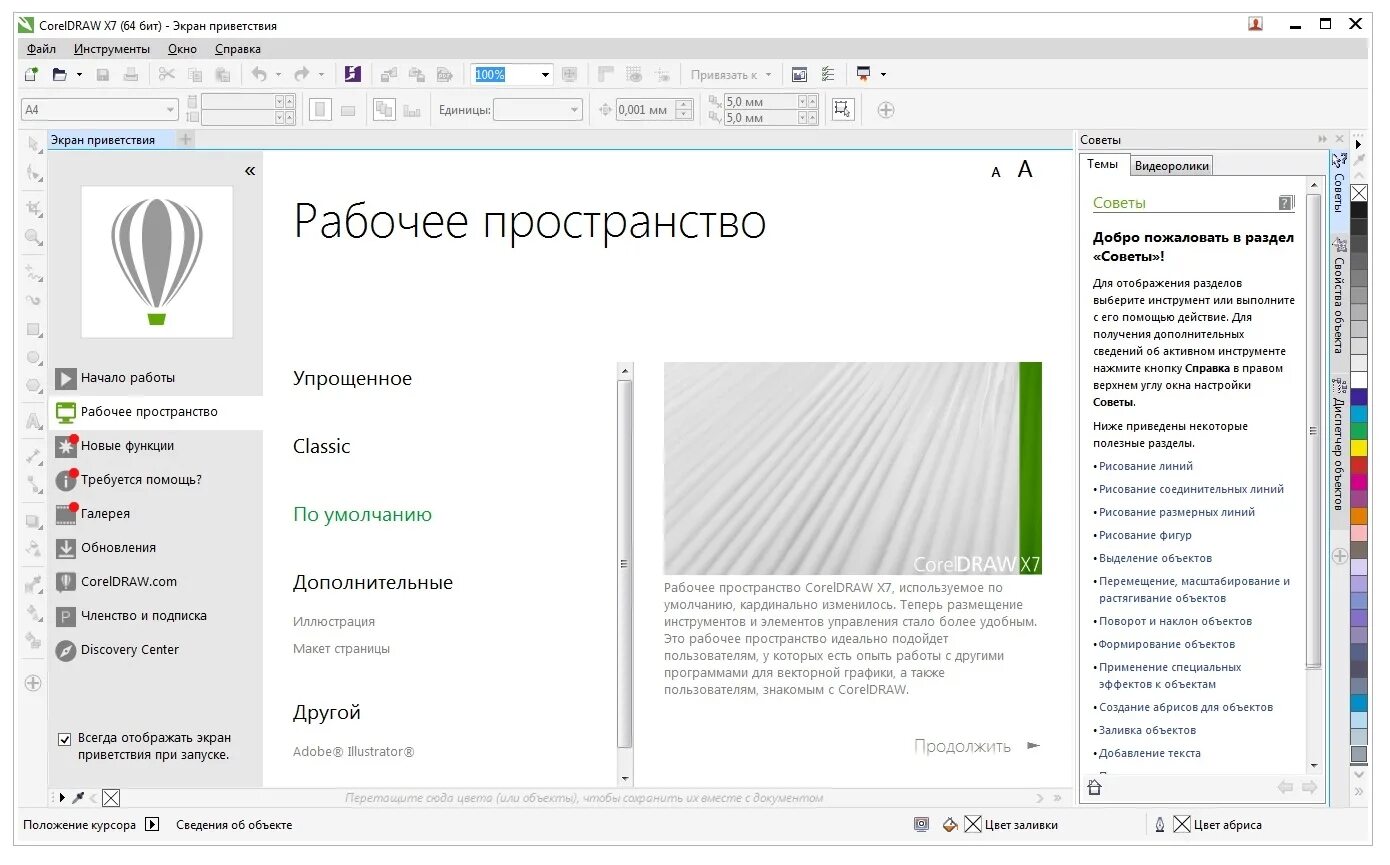Select the Freehand tool in toolbox
This screenshot has width=1390, height=865.
[34, 271]
